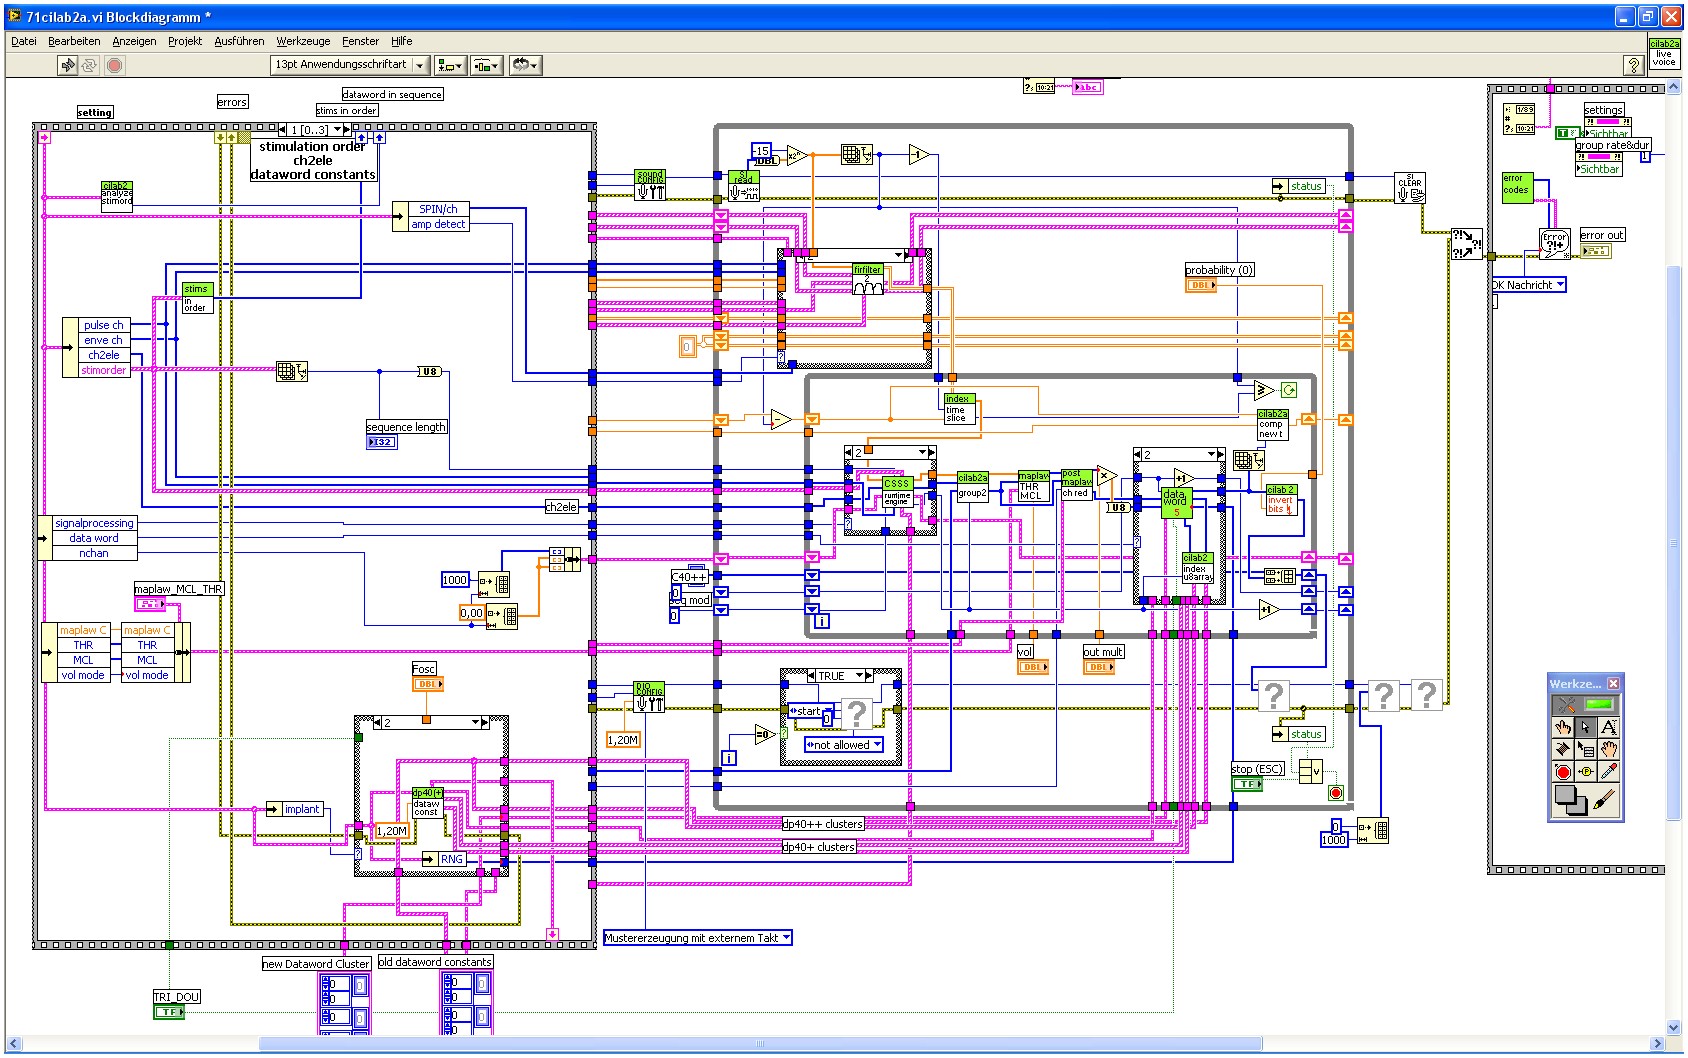Click the Merge Errors node
The image size is (1688, 1058).
tap(1466, 244)
